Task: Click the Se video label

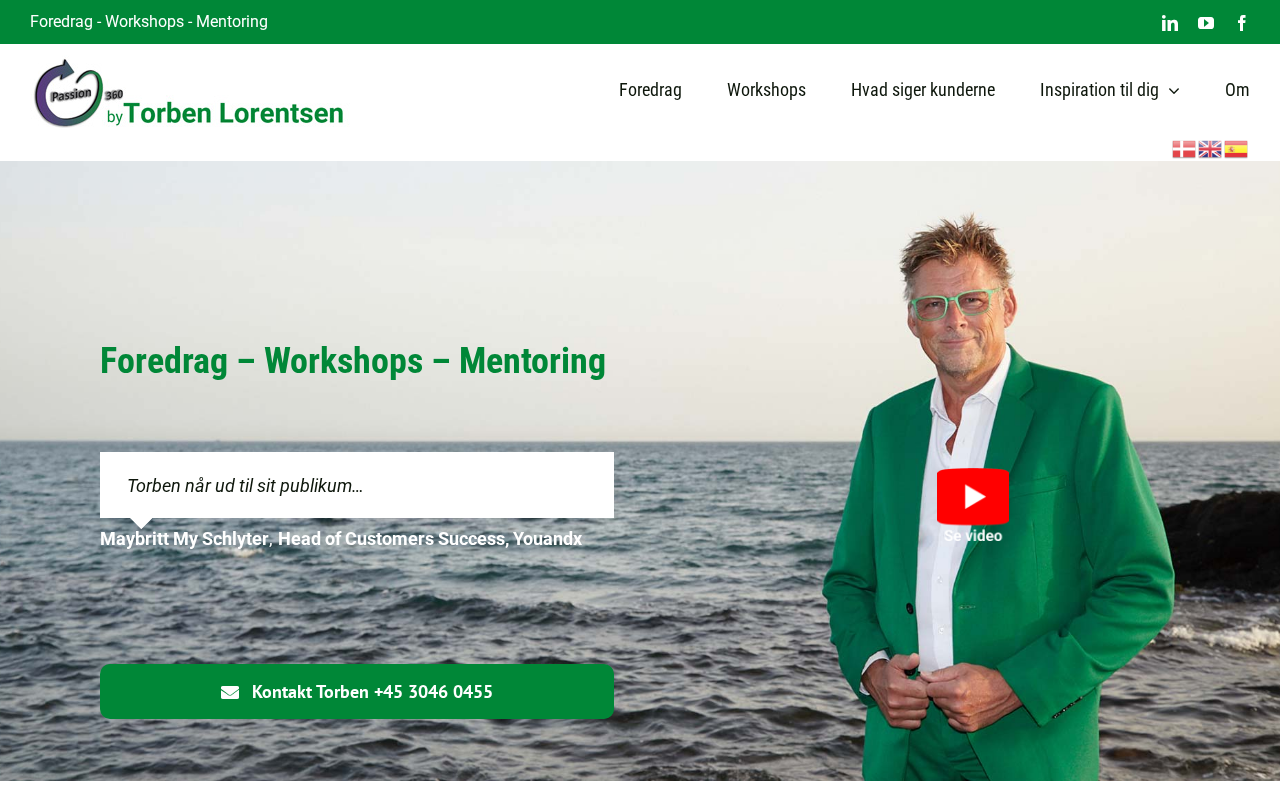Action: pos(973,536)
